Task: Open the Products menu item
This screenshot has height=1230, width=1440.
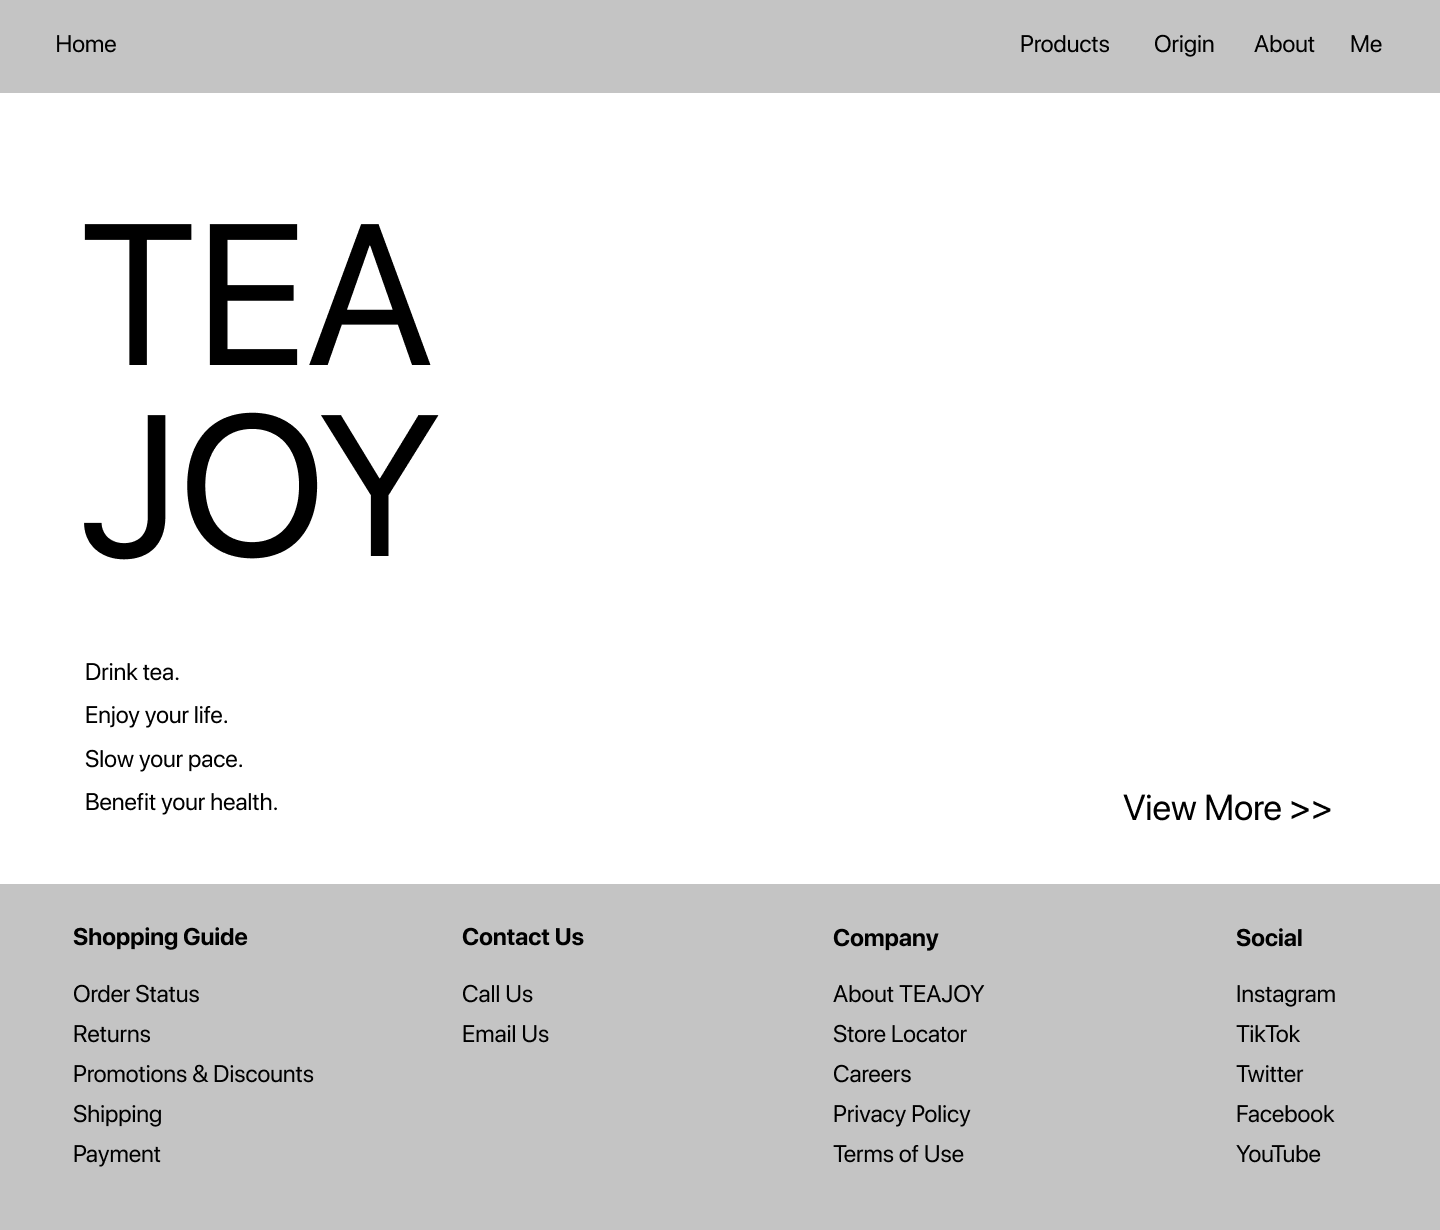Action: click(x=1064, y=45)
